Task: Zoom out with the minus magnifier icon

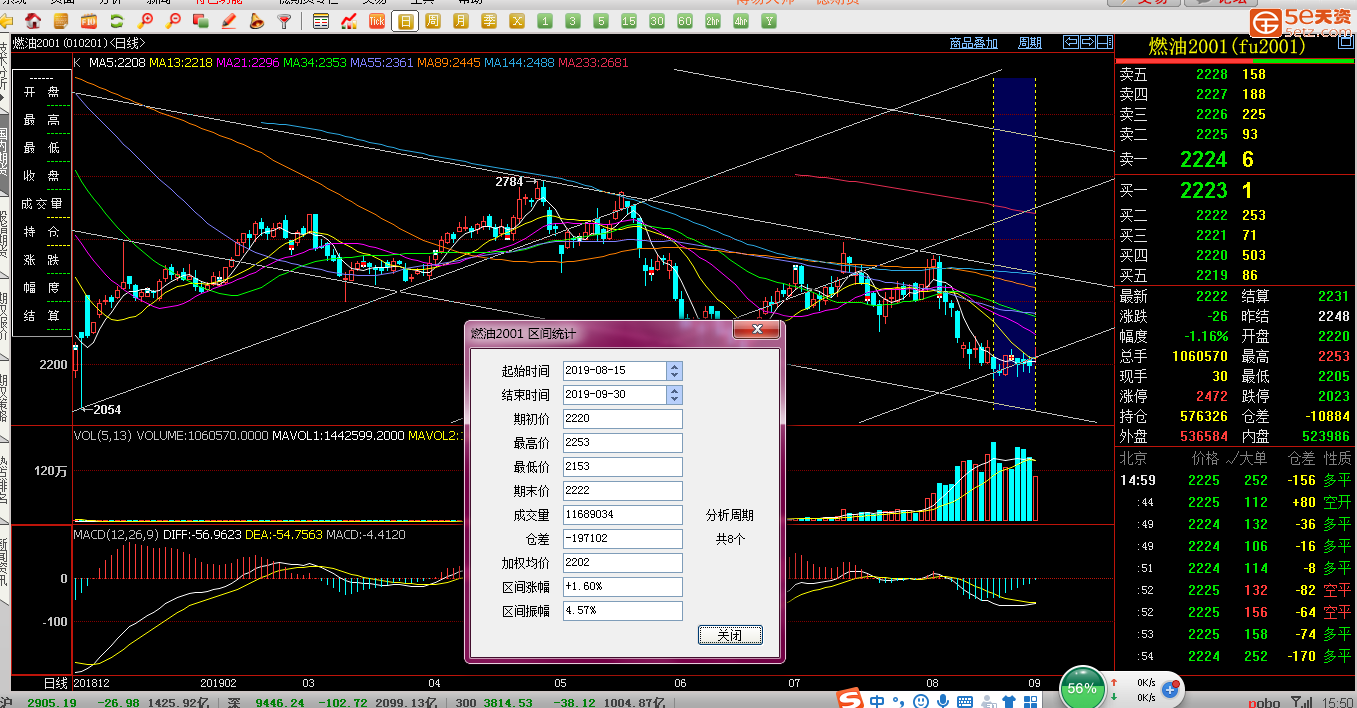Action: 174,21
